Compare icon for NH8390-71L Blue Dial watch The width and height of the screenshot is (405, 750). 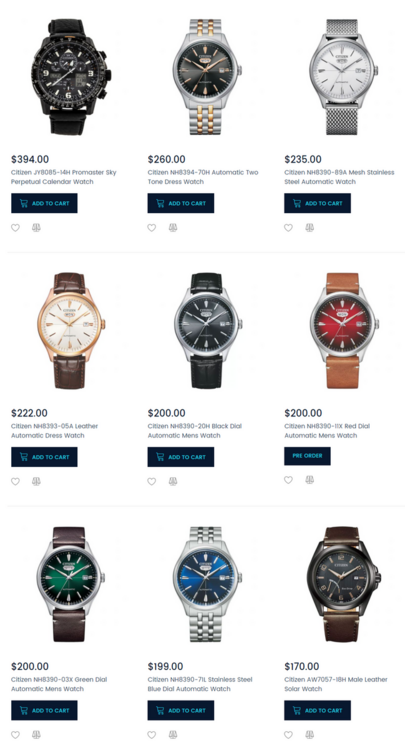point(173,735)
